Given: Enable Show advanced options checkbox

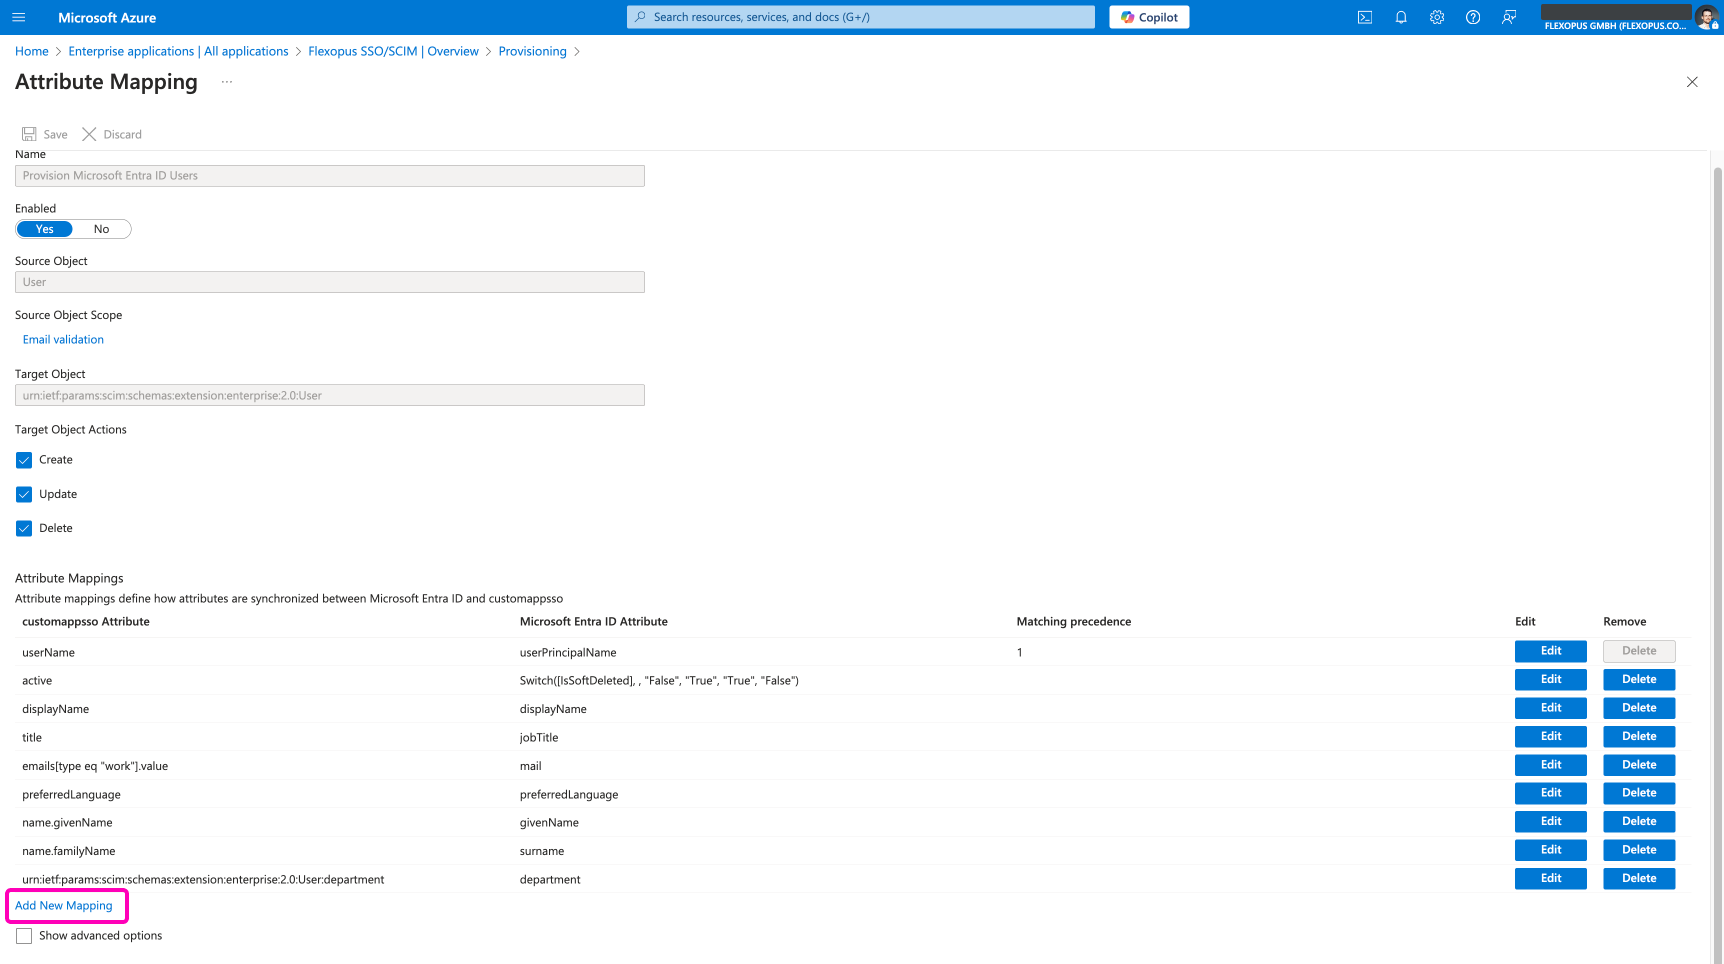Looking at the screenshot, I should coord(24,936).
